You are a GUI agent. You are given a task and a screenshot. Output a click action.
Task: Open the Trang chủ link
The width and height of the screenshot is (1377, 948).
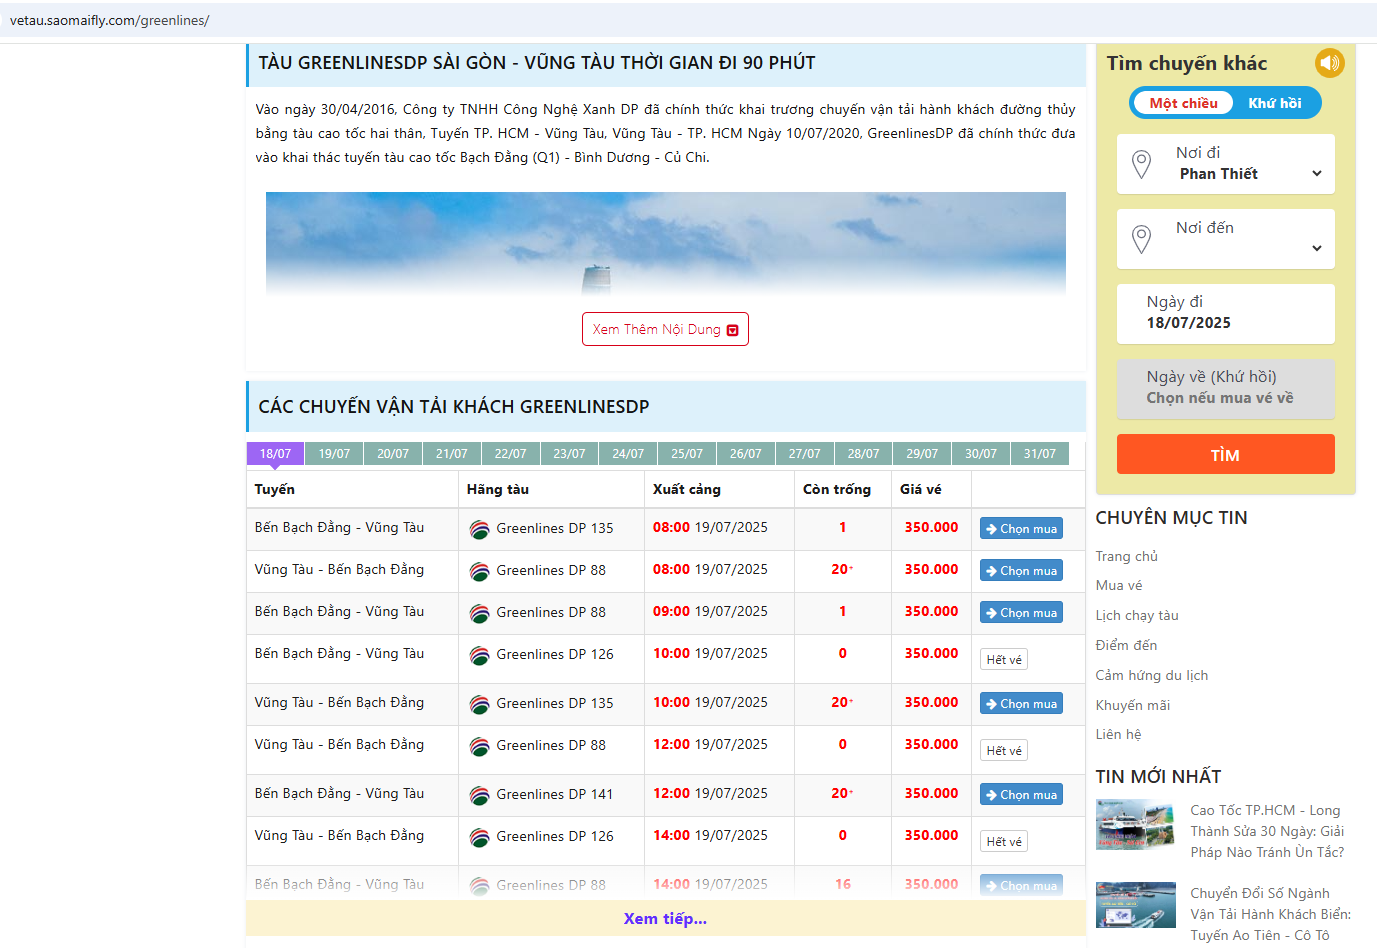point(1126,557)
